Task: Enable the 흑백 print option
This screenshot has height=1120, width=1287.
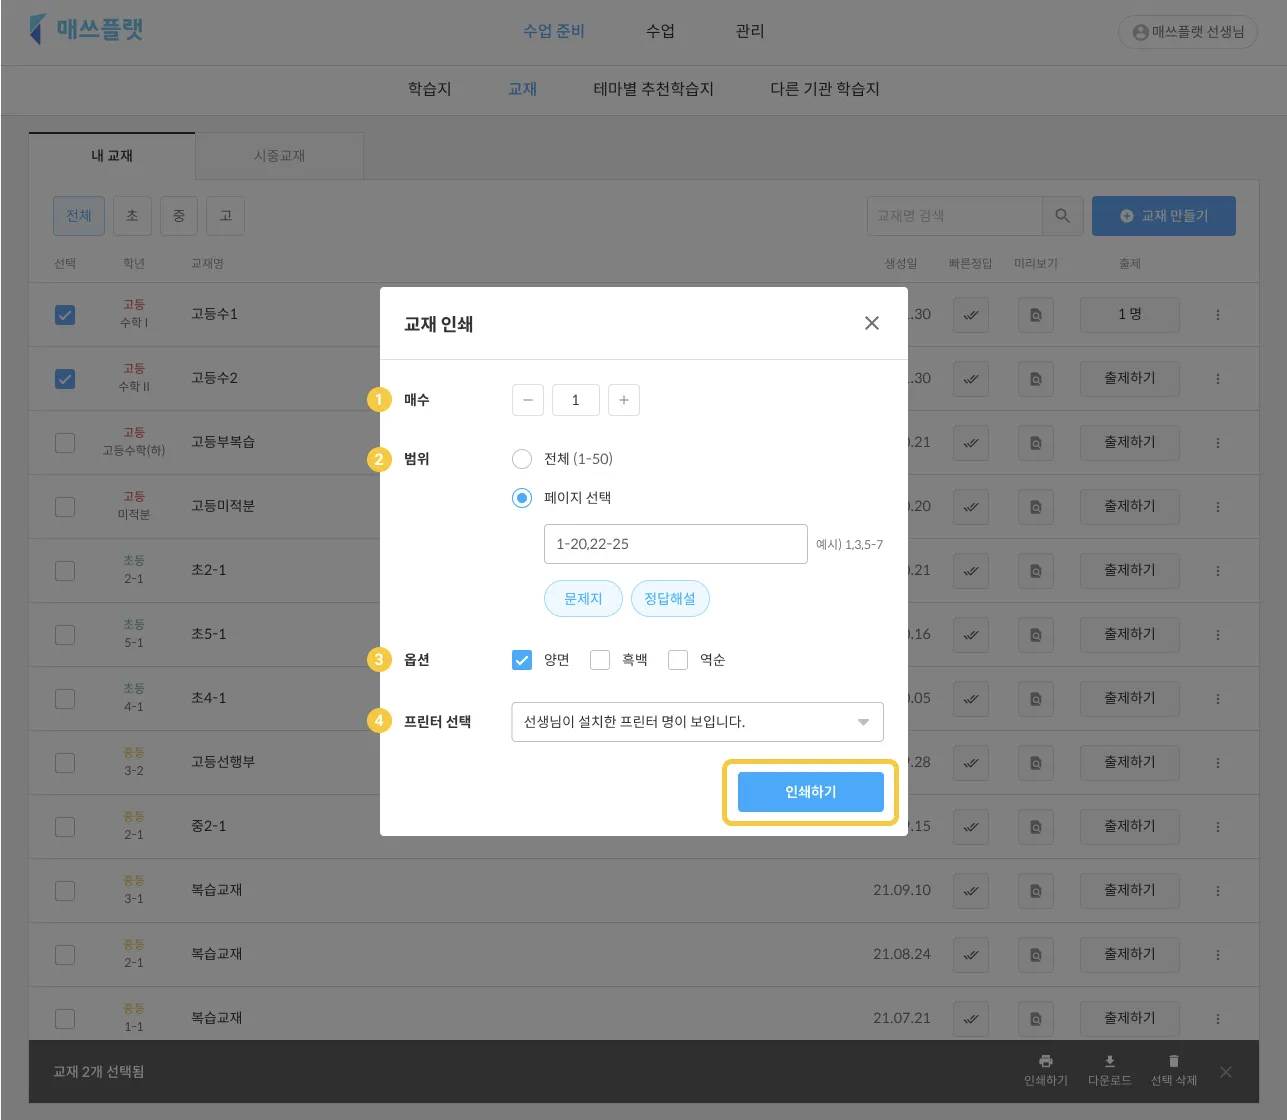Action: point(600,660)
